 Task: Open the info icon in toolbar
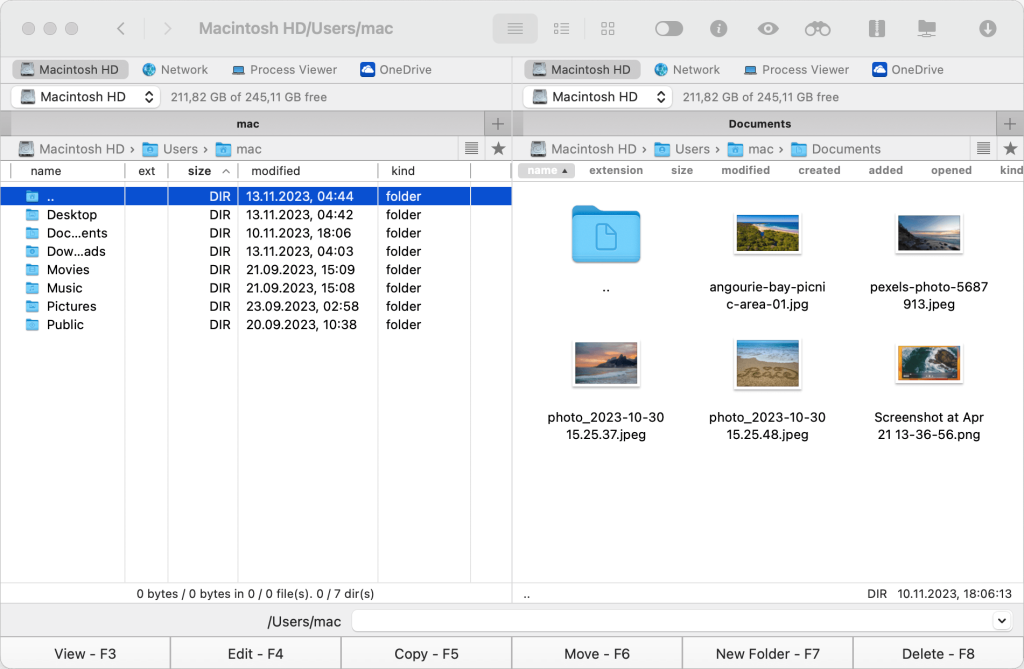pos(718,29)
